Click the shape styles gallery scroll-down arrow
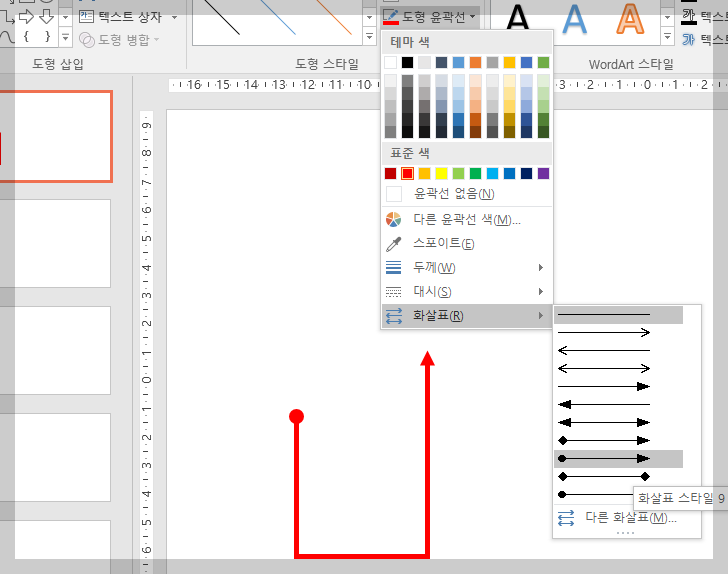The width and height of the screenshot is (728, 574). click(370, 18)
